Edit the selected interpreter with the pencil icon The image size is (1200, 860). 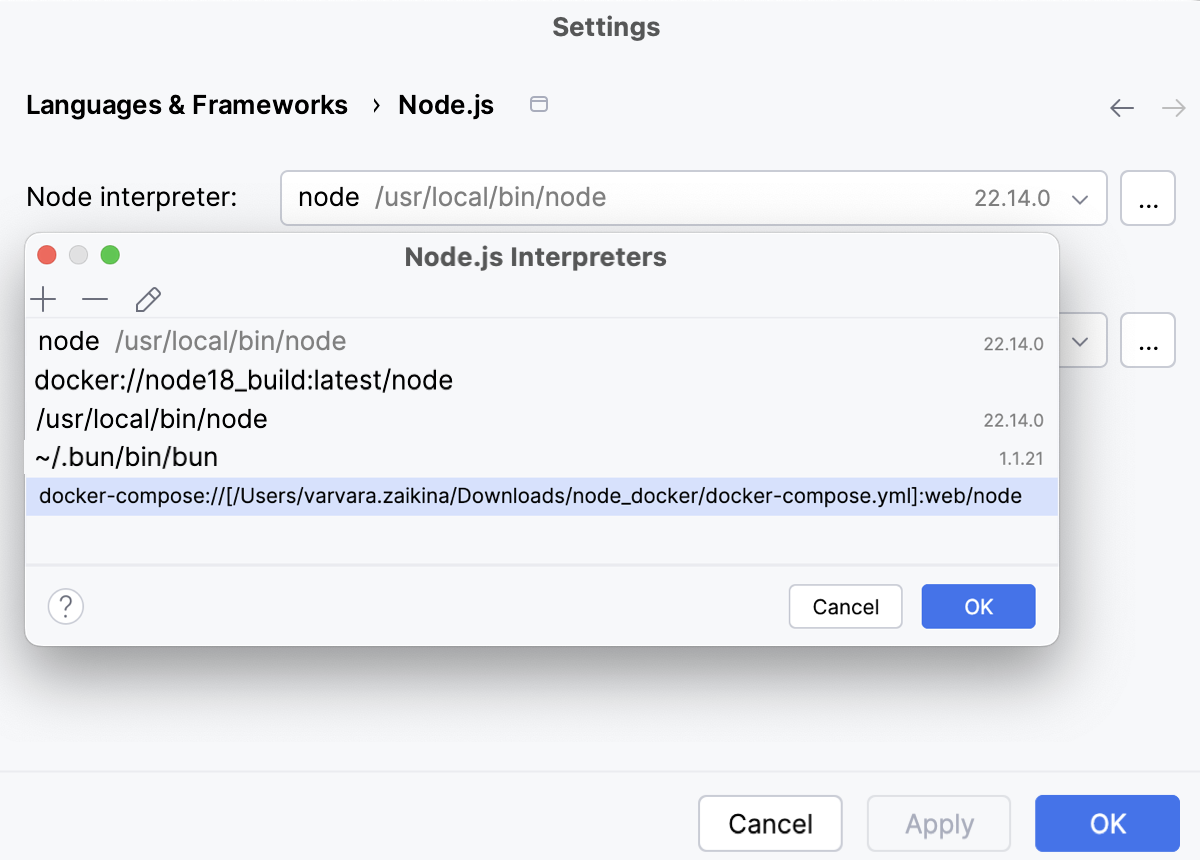click(148, 299)
